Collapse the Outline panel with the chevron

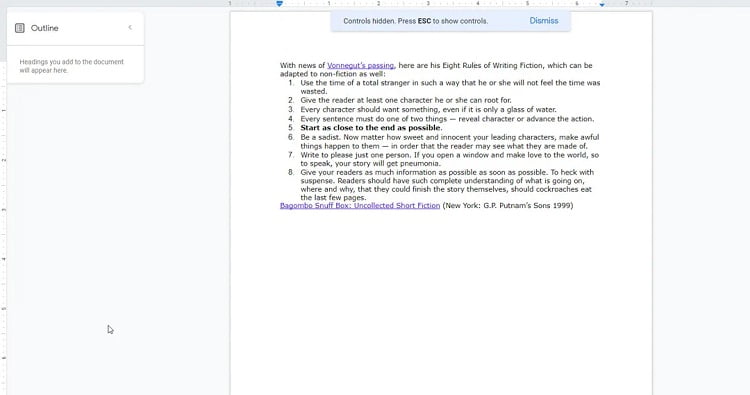coord(130,27)
